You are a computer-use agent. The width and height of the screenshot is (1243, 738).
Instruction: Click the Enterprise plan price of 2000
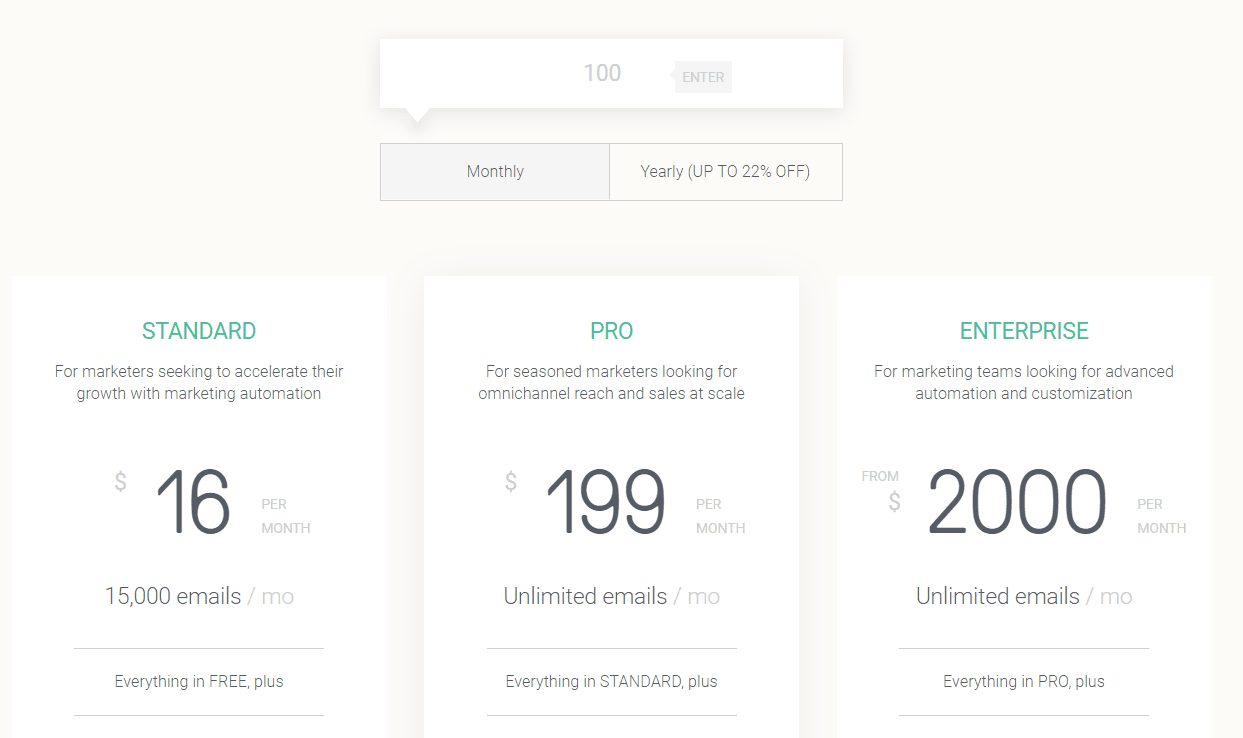(x=1016, y=503)
